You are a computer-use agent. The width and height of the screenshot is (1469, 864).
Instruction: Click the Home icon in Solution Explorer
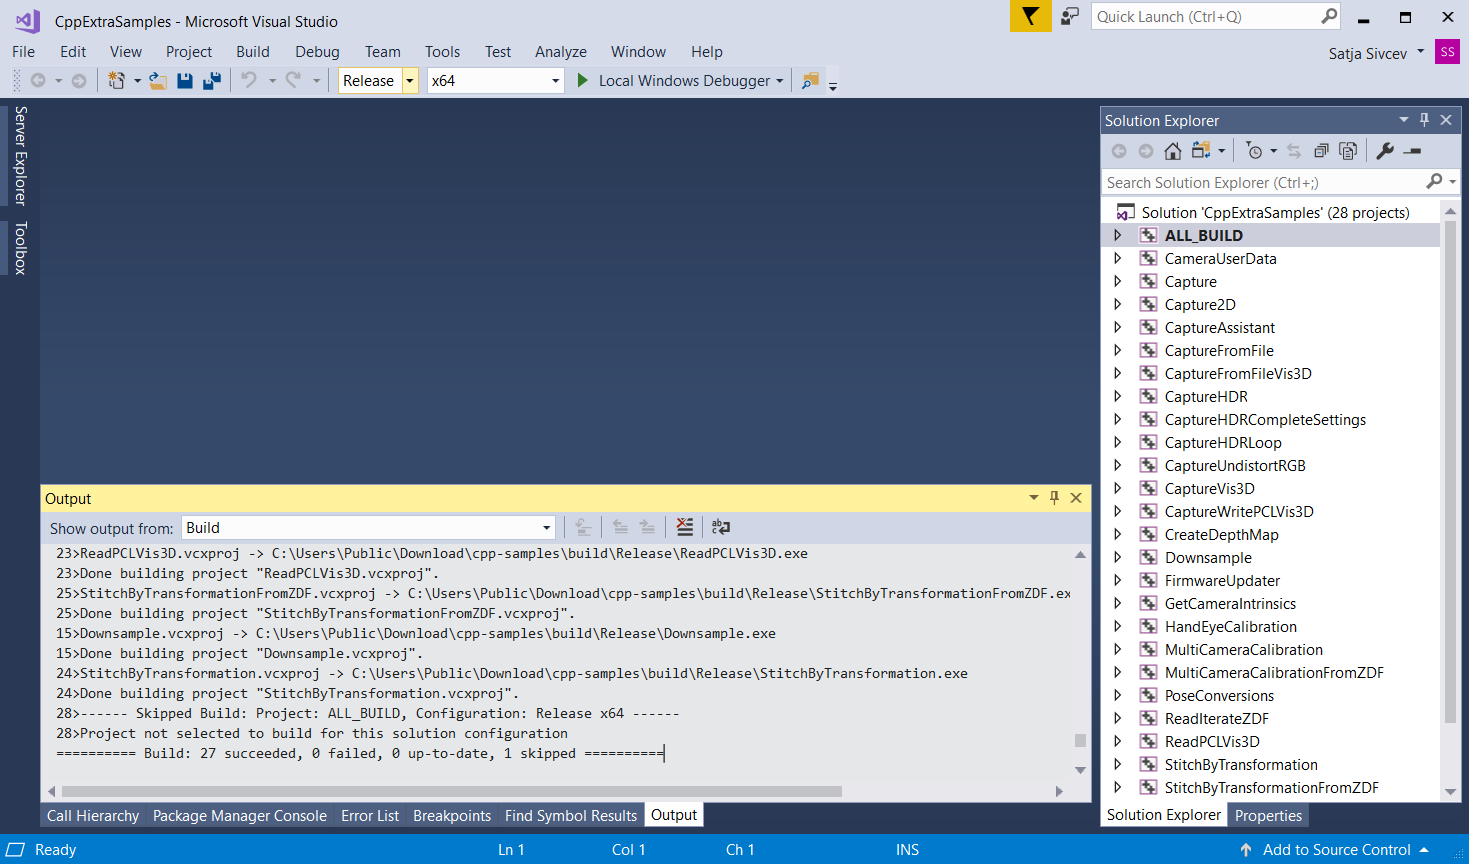pyautogui.click(x=1173, y=151)
